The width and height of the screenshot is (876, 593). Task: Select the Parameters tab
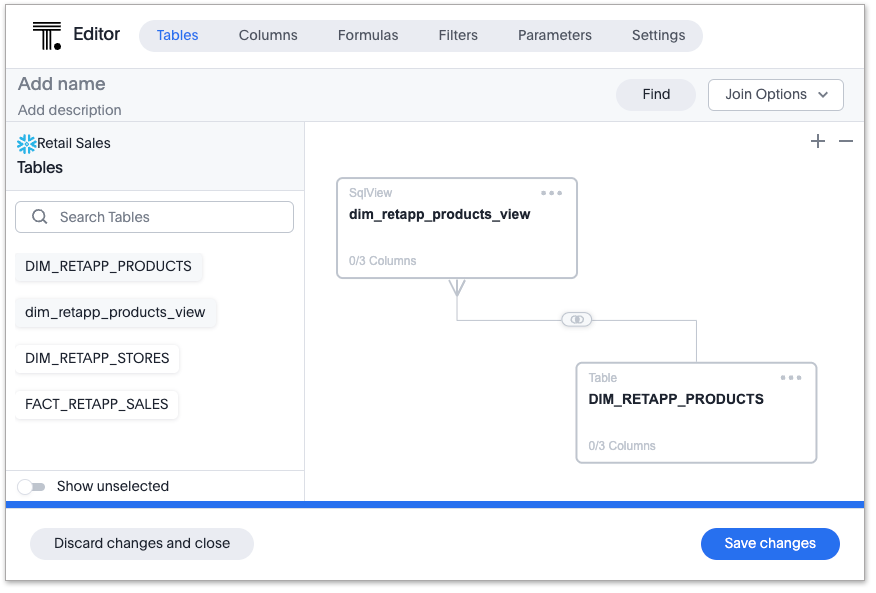tap(555, 35)
